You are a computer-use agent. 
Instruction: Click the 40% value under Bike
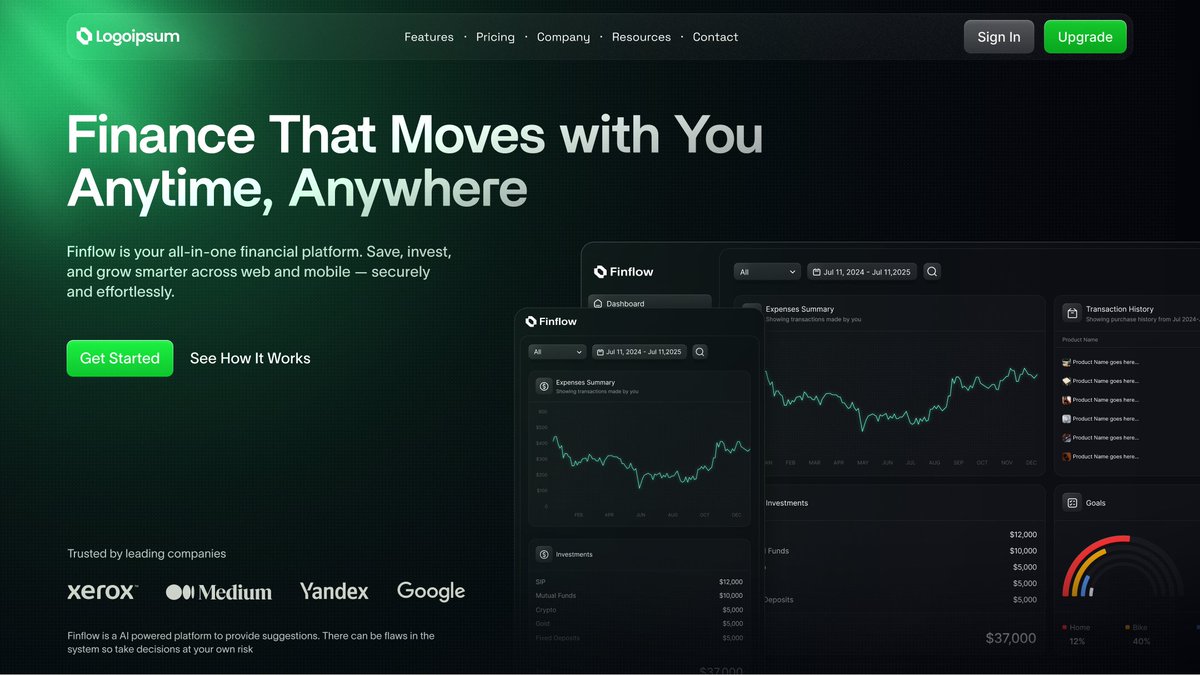tap(1141, 641)
